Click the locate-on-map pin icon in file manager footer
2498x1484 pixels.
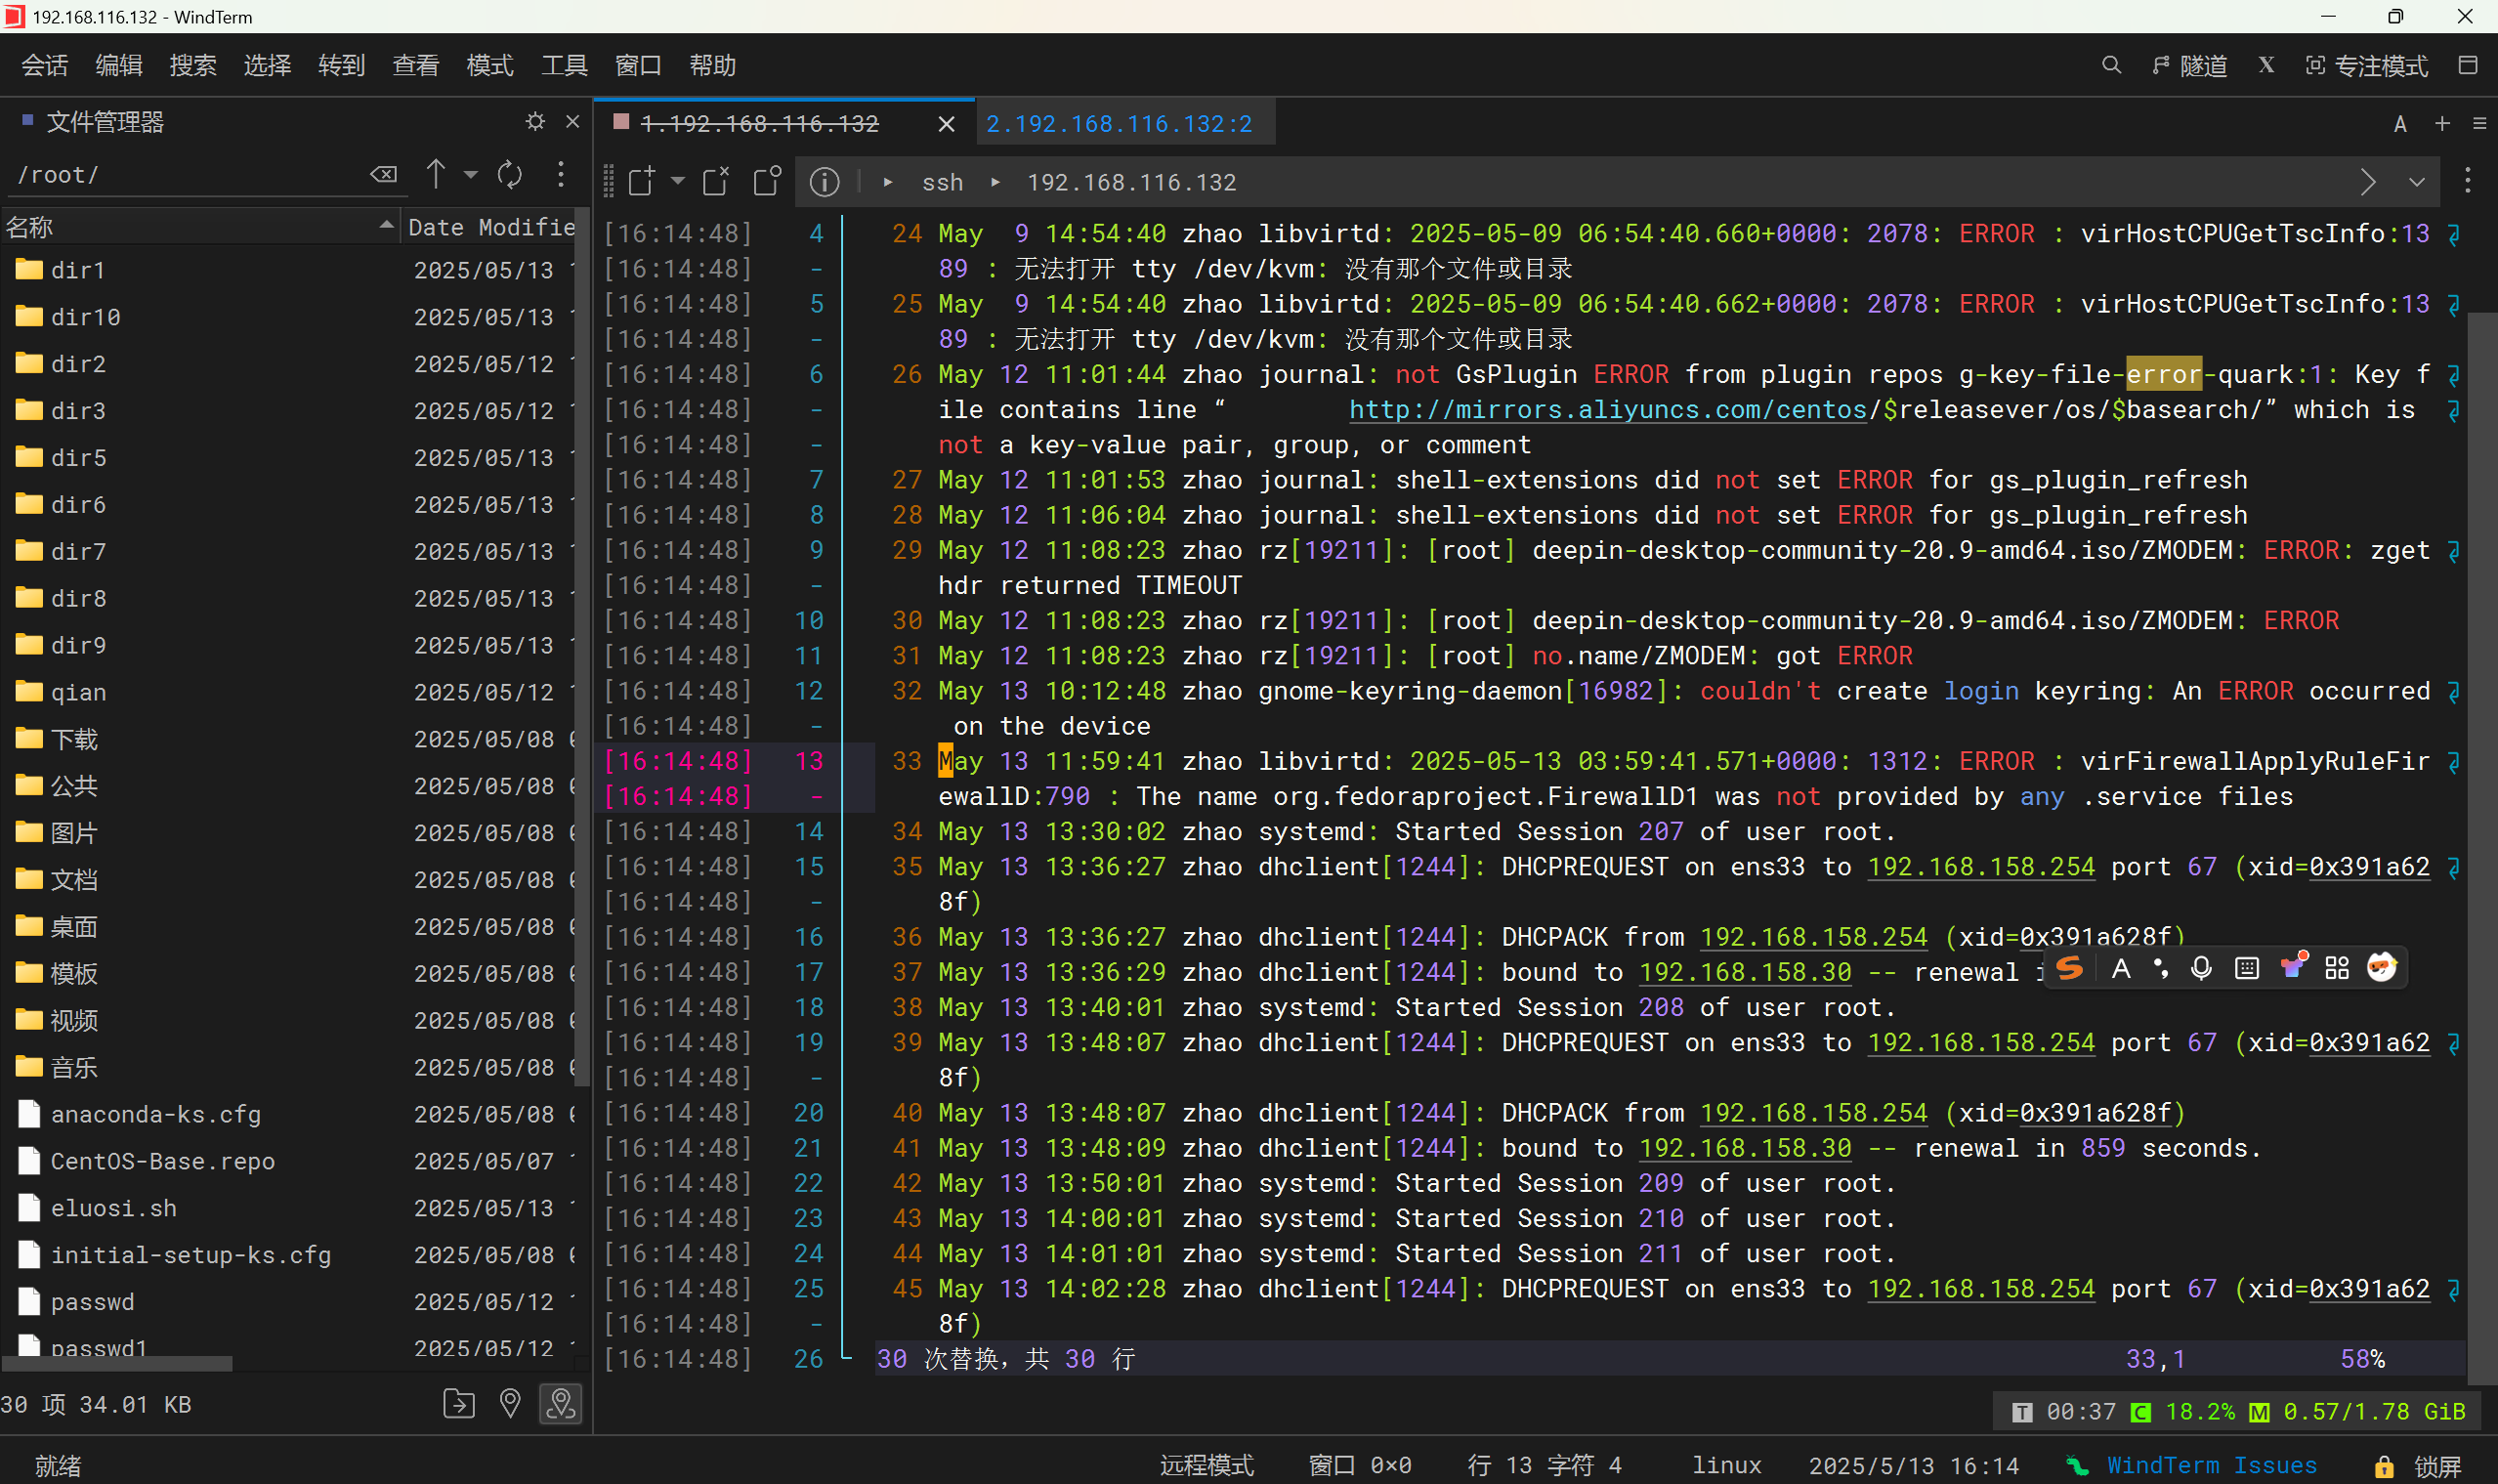point(510,1404)
